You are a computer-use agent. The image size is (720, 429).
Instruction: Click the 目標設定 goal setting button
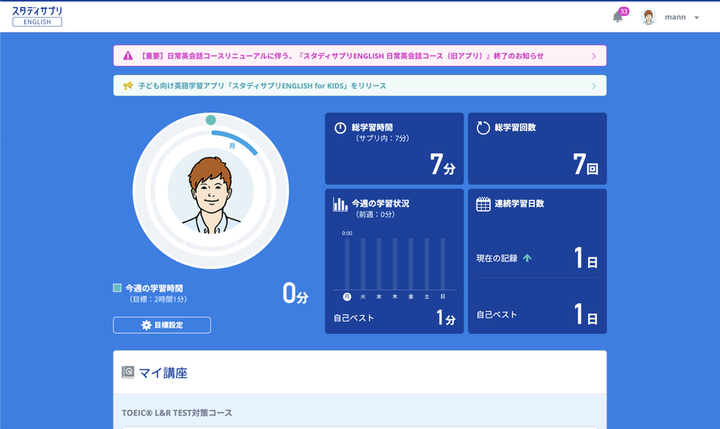tap(162, 325)
